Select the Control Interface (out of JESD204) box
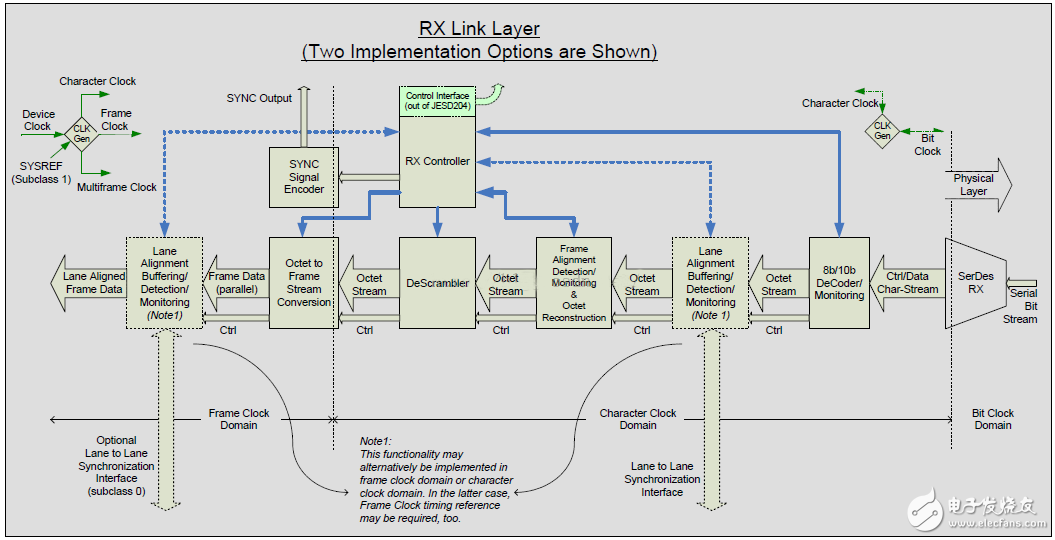1055x540 pixels. (437, 101)
